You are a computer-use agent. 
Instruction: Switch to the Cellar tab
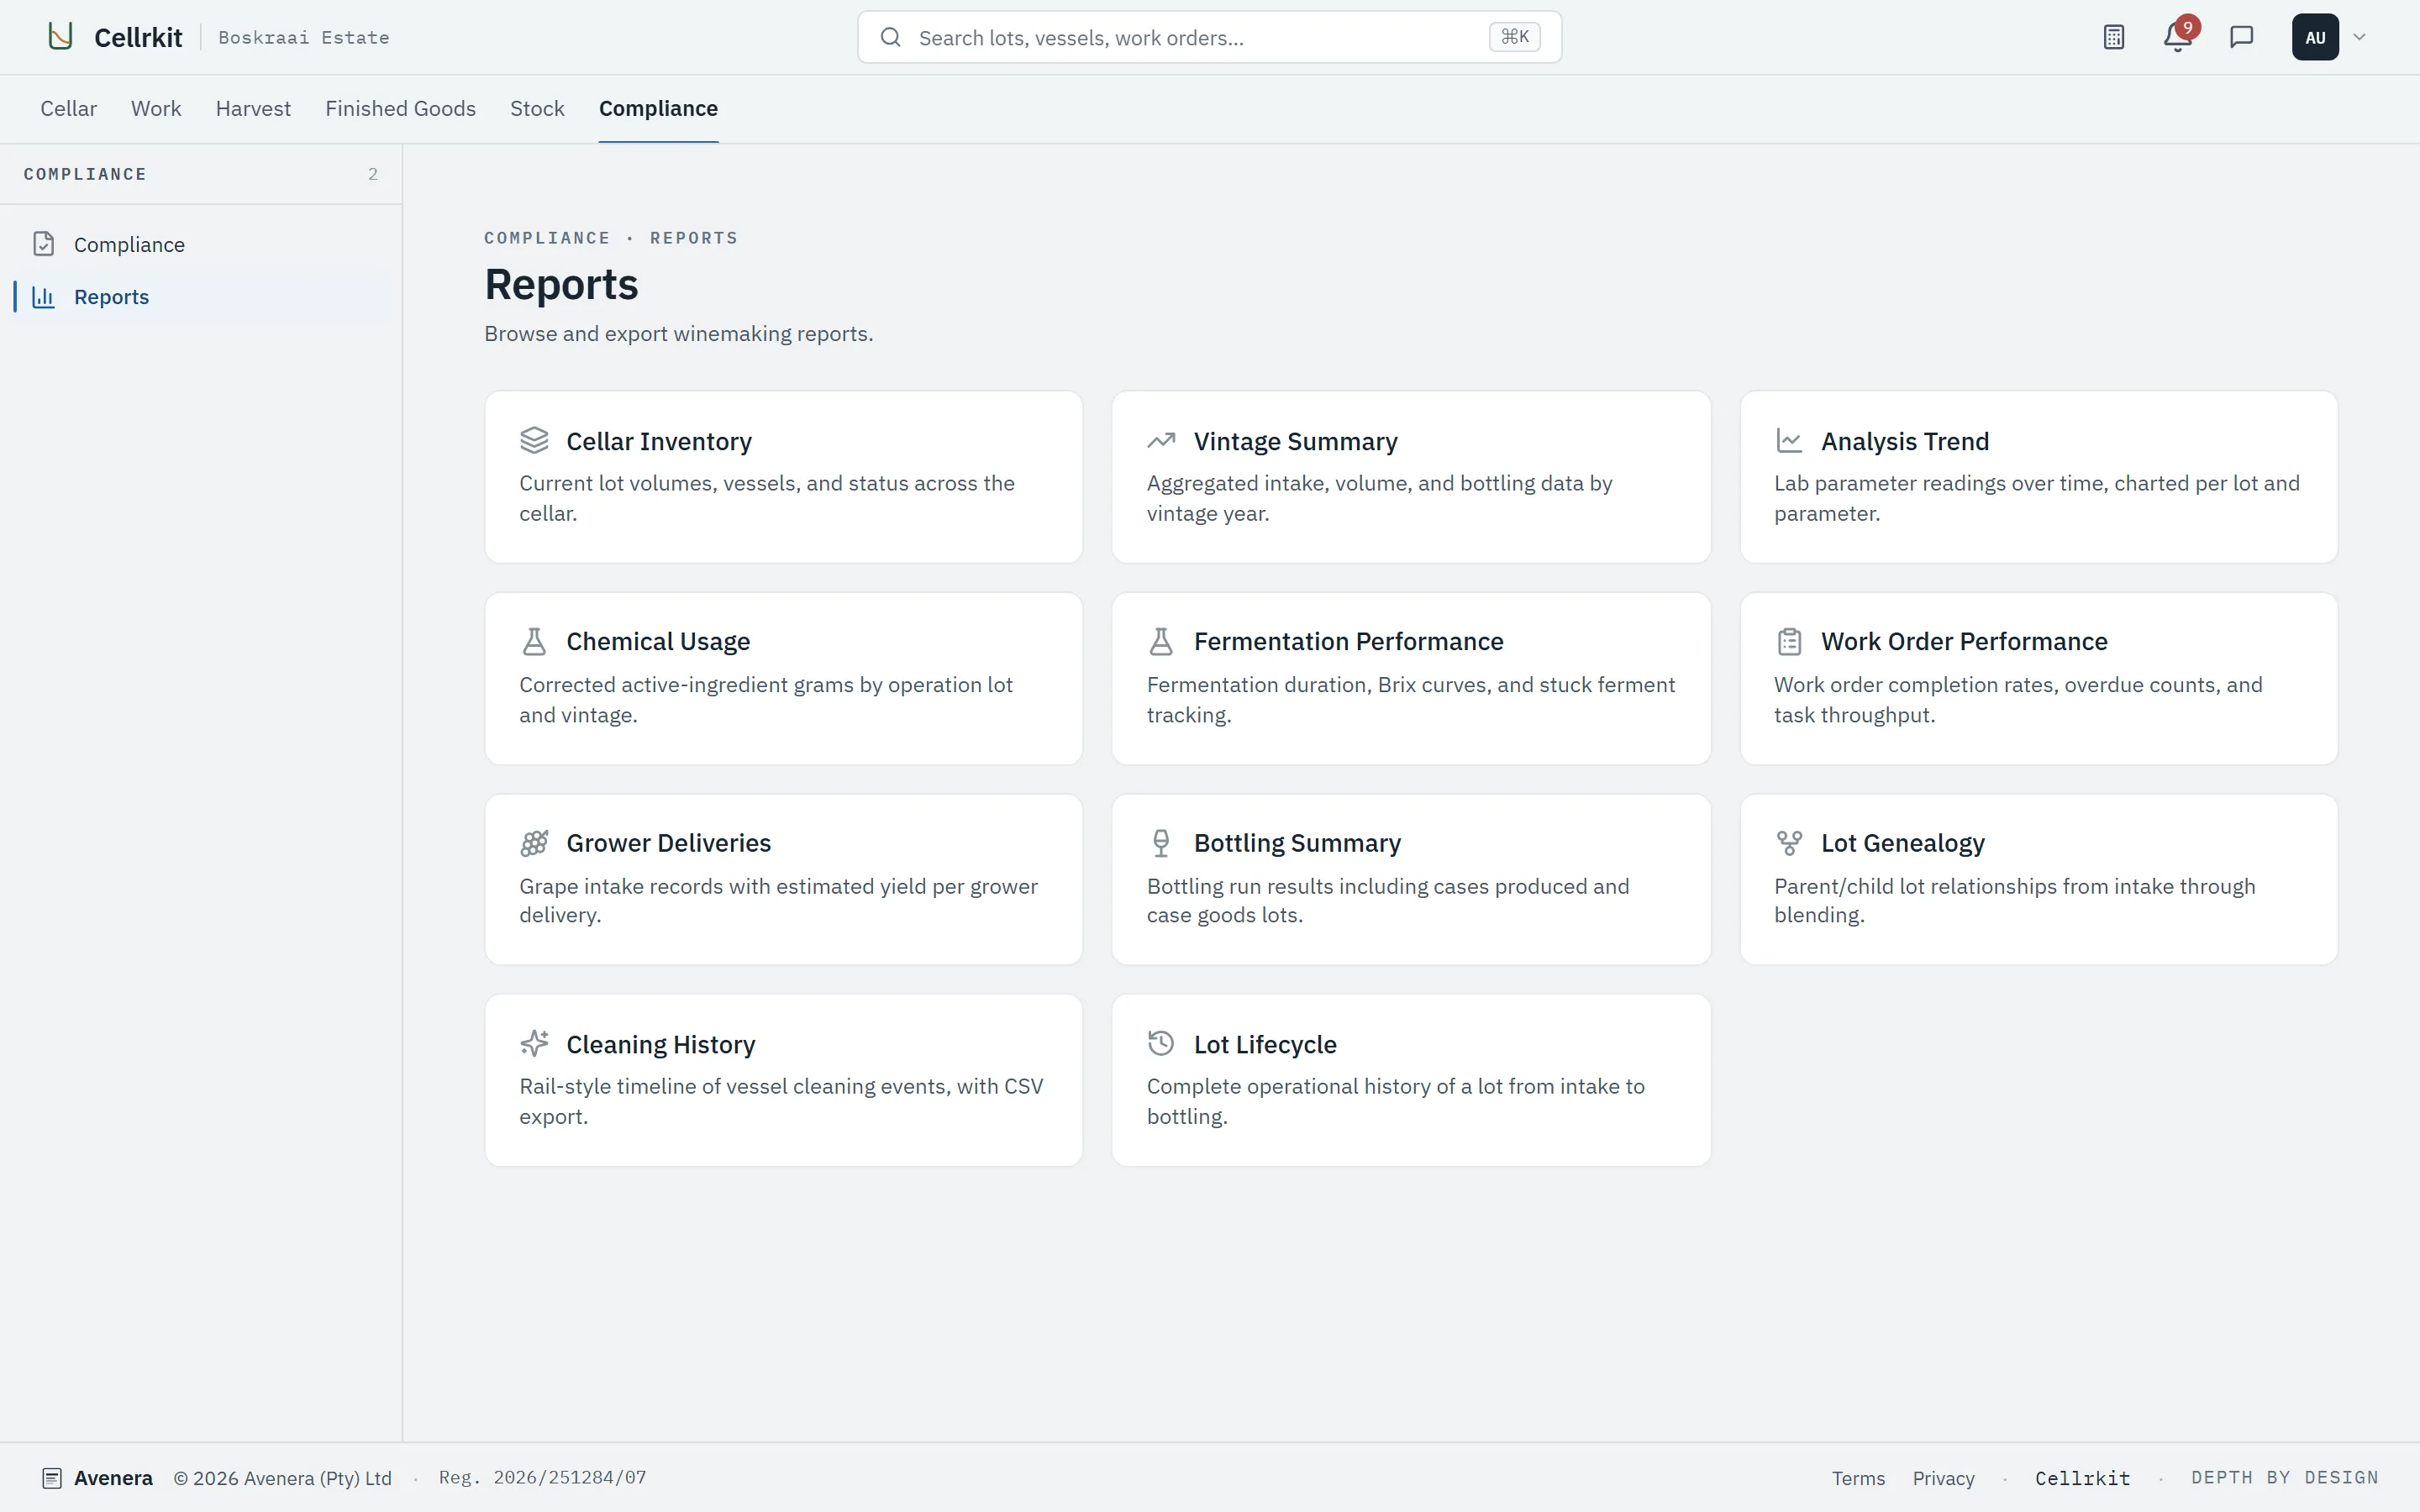pyautogui.click(x=68, y=108)
